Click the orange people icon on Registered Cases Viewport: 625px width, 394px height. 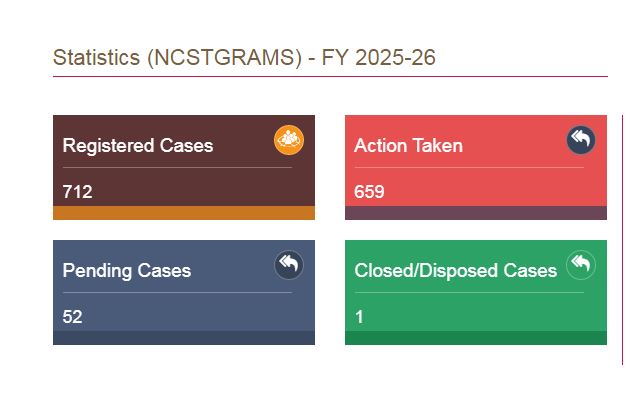point(289,140)
